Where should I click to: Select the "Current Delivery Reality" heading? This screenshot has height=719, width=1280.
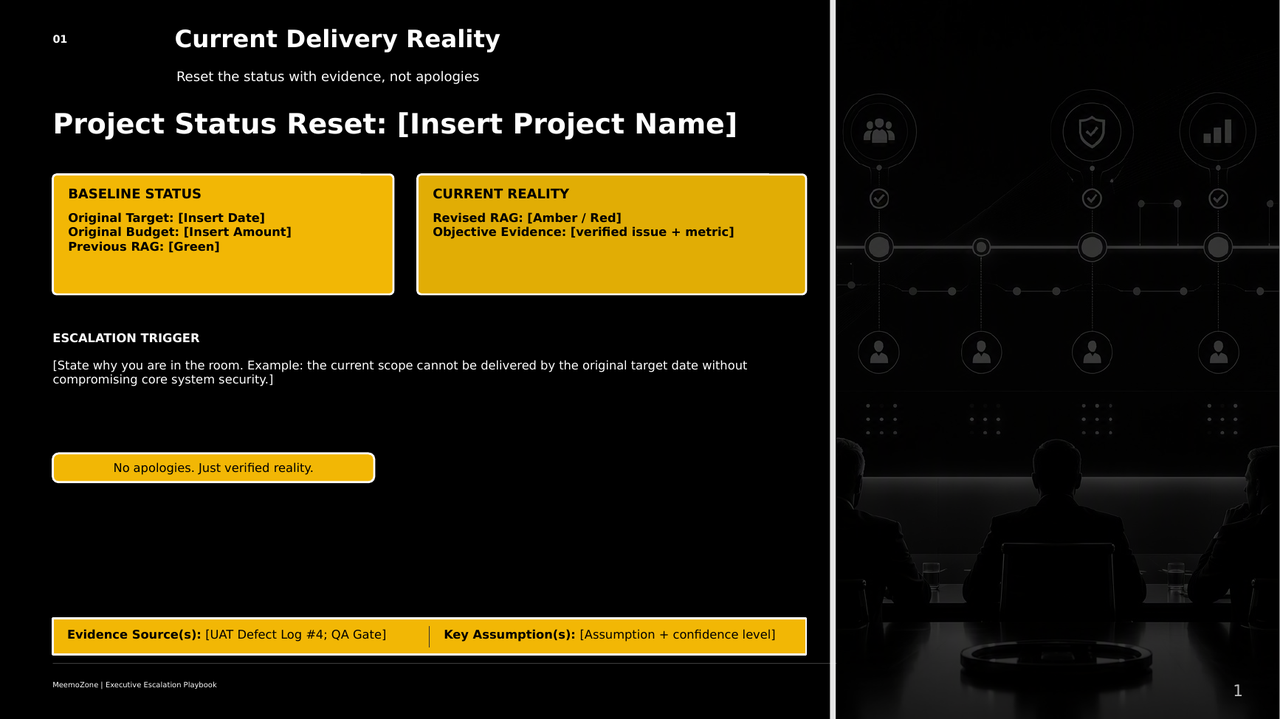pyautogui.click(x=337, y=39)
